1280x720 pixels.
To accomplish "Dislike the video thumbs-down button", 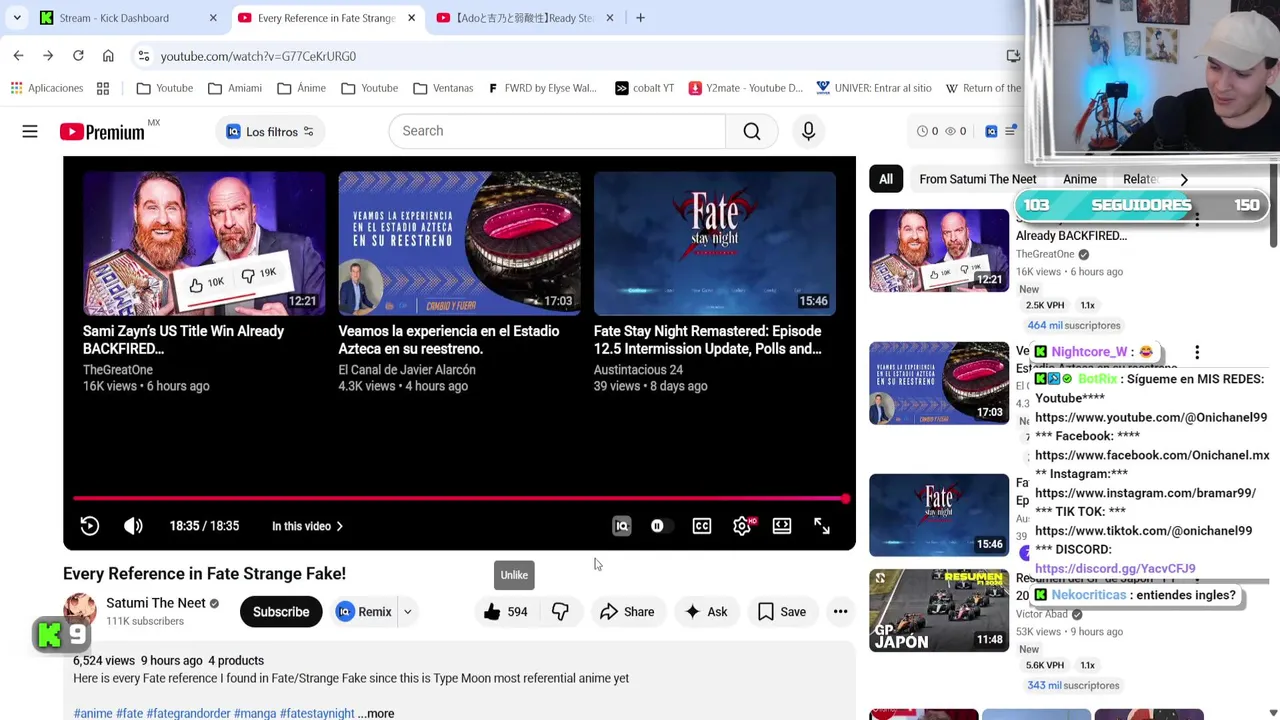I will point(560,612).
